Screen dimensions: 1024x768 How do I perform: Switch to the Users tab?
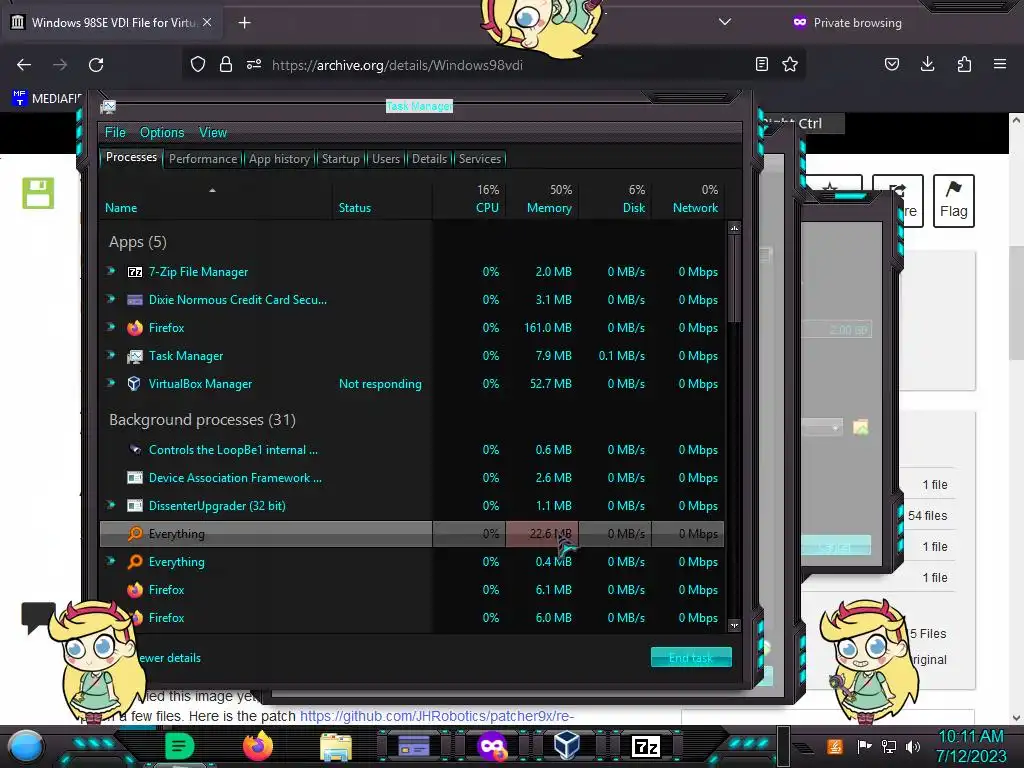(386, 159)
